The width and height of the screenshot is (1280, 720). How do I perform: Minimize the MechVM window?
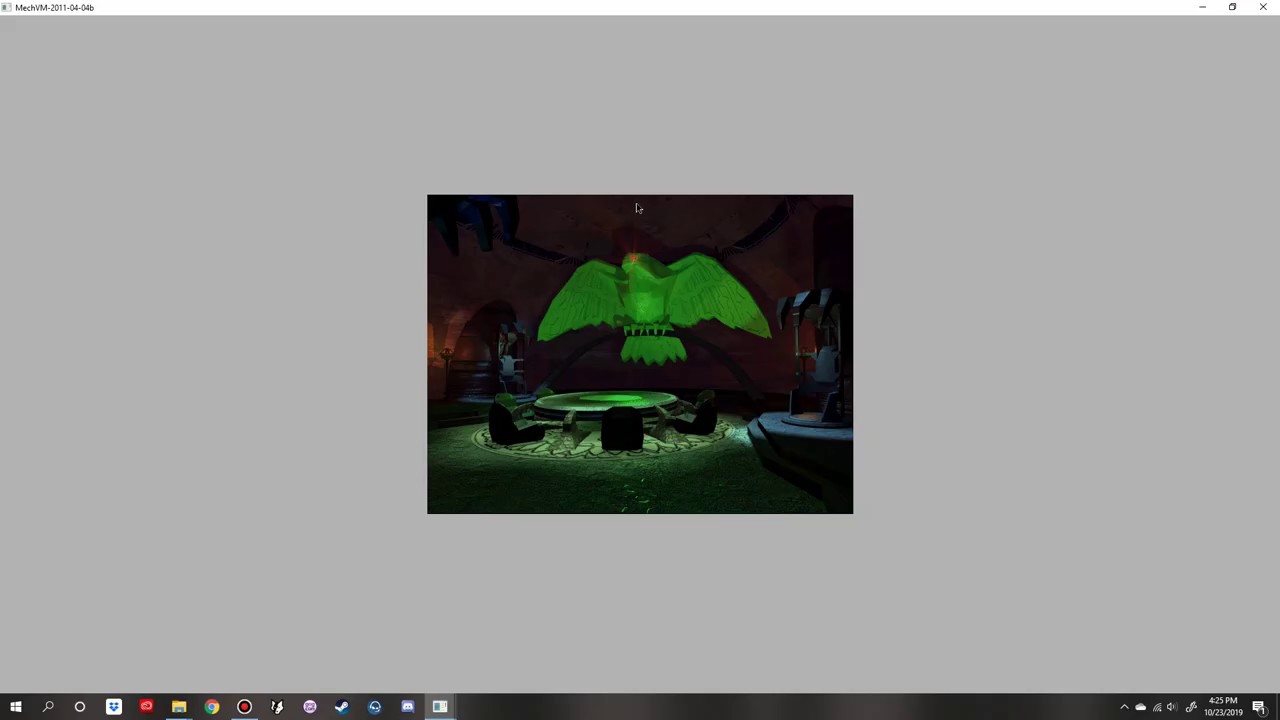click(x=1202, y=7)
